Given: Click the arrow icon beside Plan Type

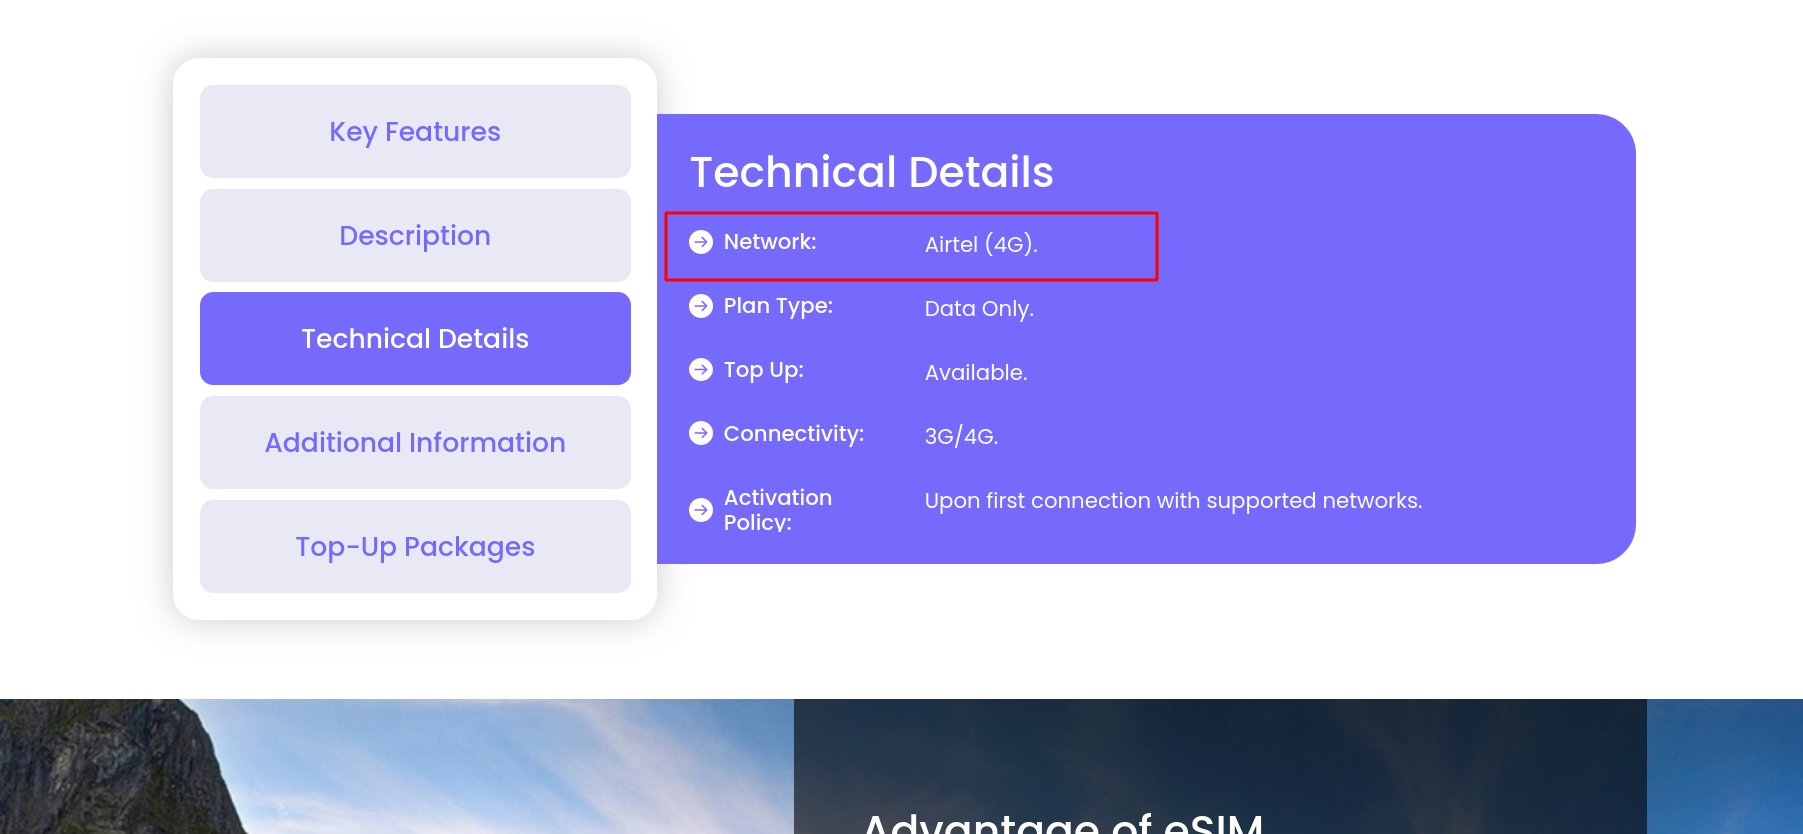Looking at the screenshot, I should click(701, 306).
